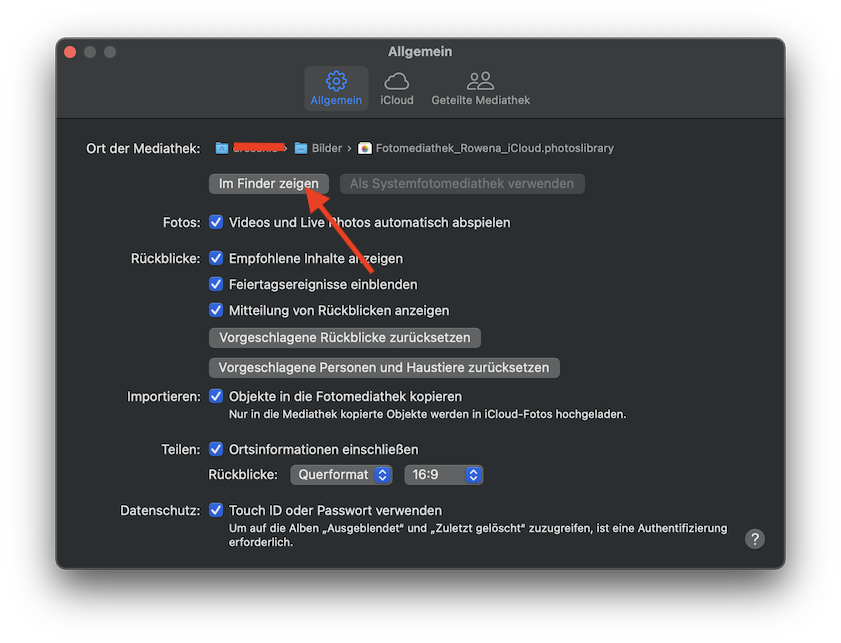
Task: Switch to the iCloud tab
Action: (397, 88)
